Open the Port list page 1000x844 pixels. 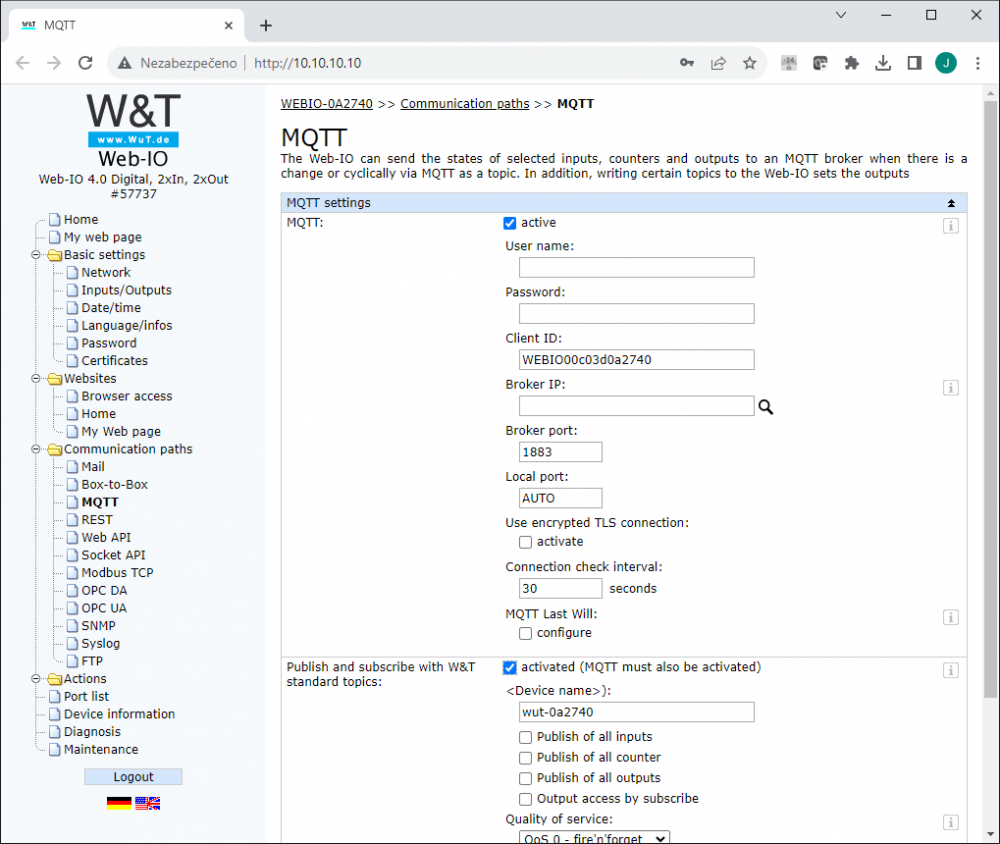point(86,697)
